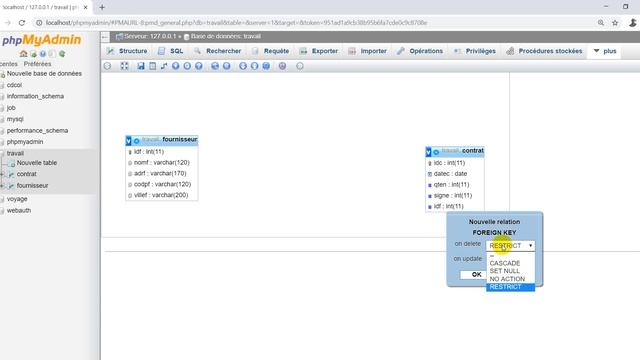Expand the contrat table in navigation tree
The height and width of the screenshot is (360, 640).
(x=2, y=174)
